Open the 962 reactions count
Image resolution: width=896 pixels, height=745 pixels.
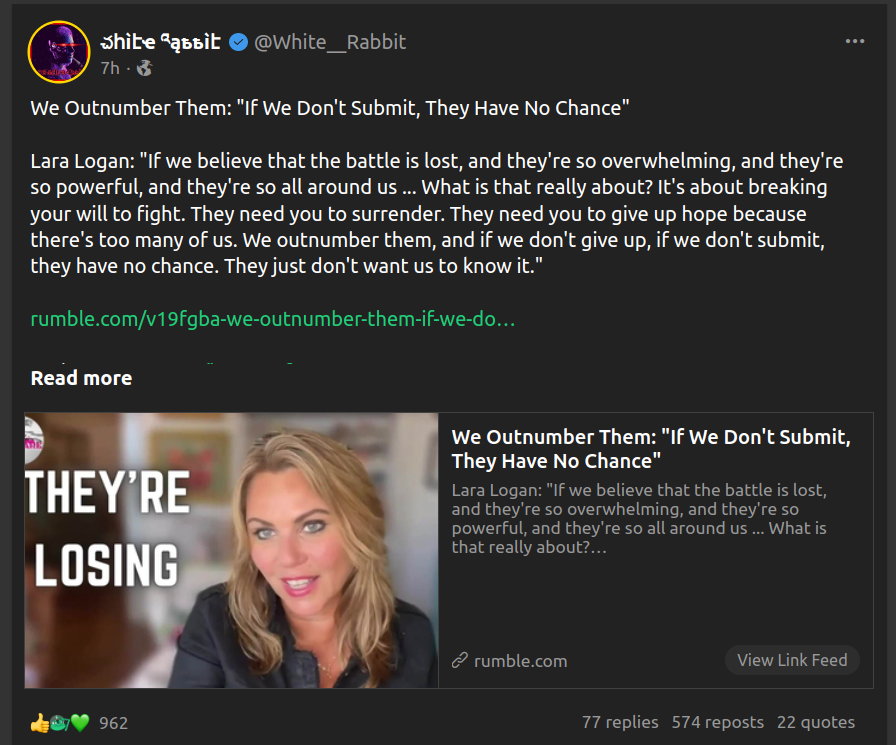pyautogui.click(x=113, y=722)
